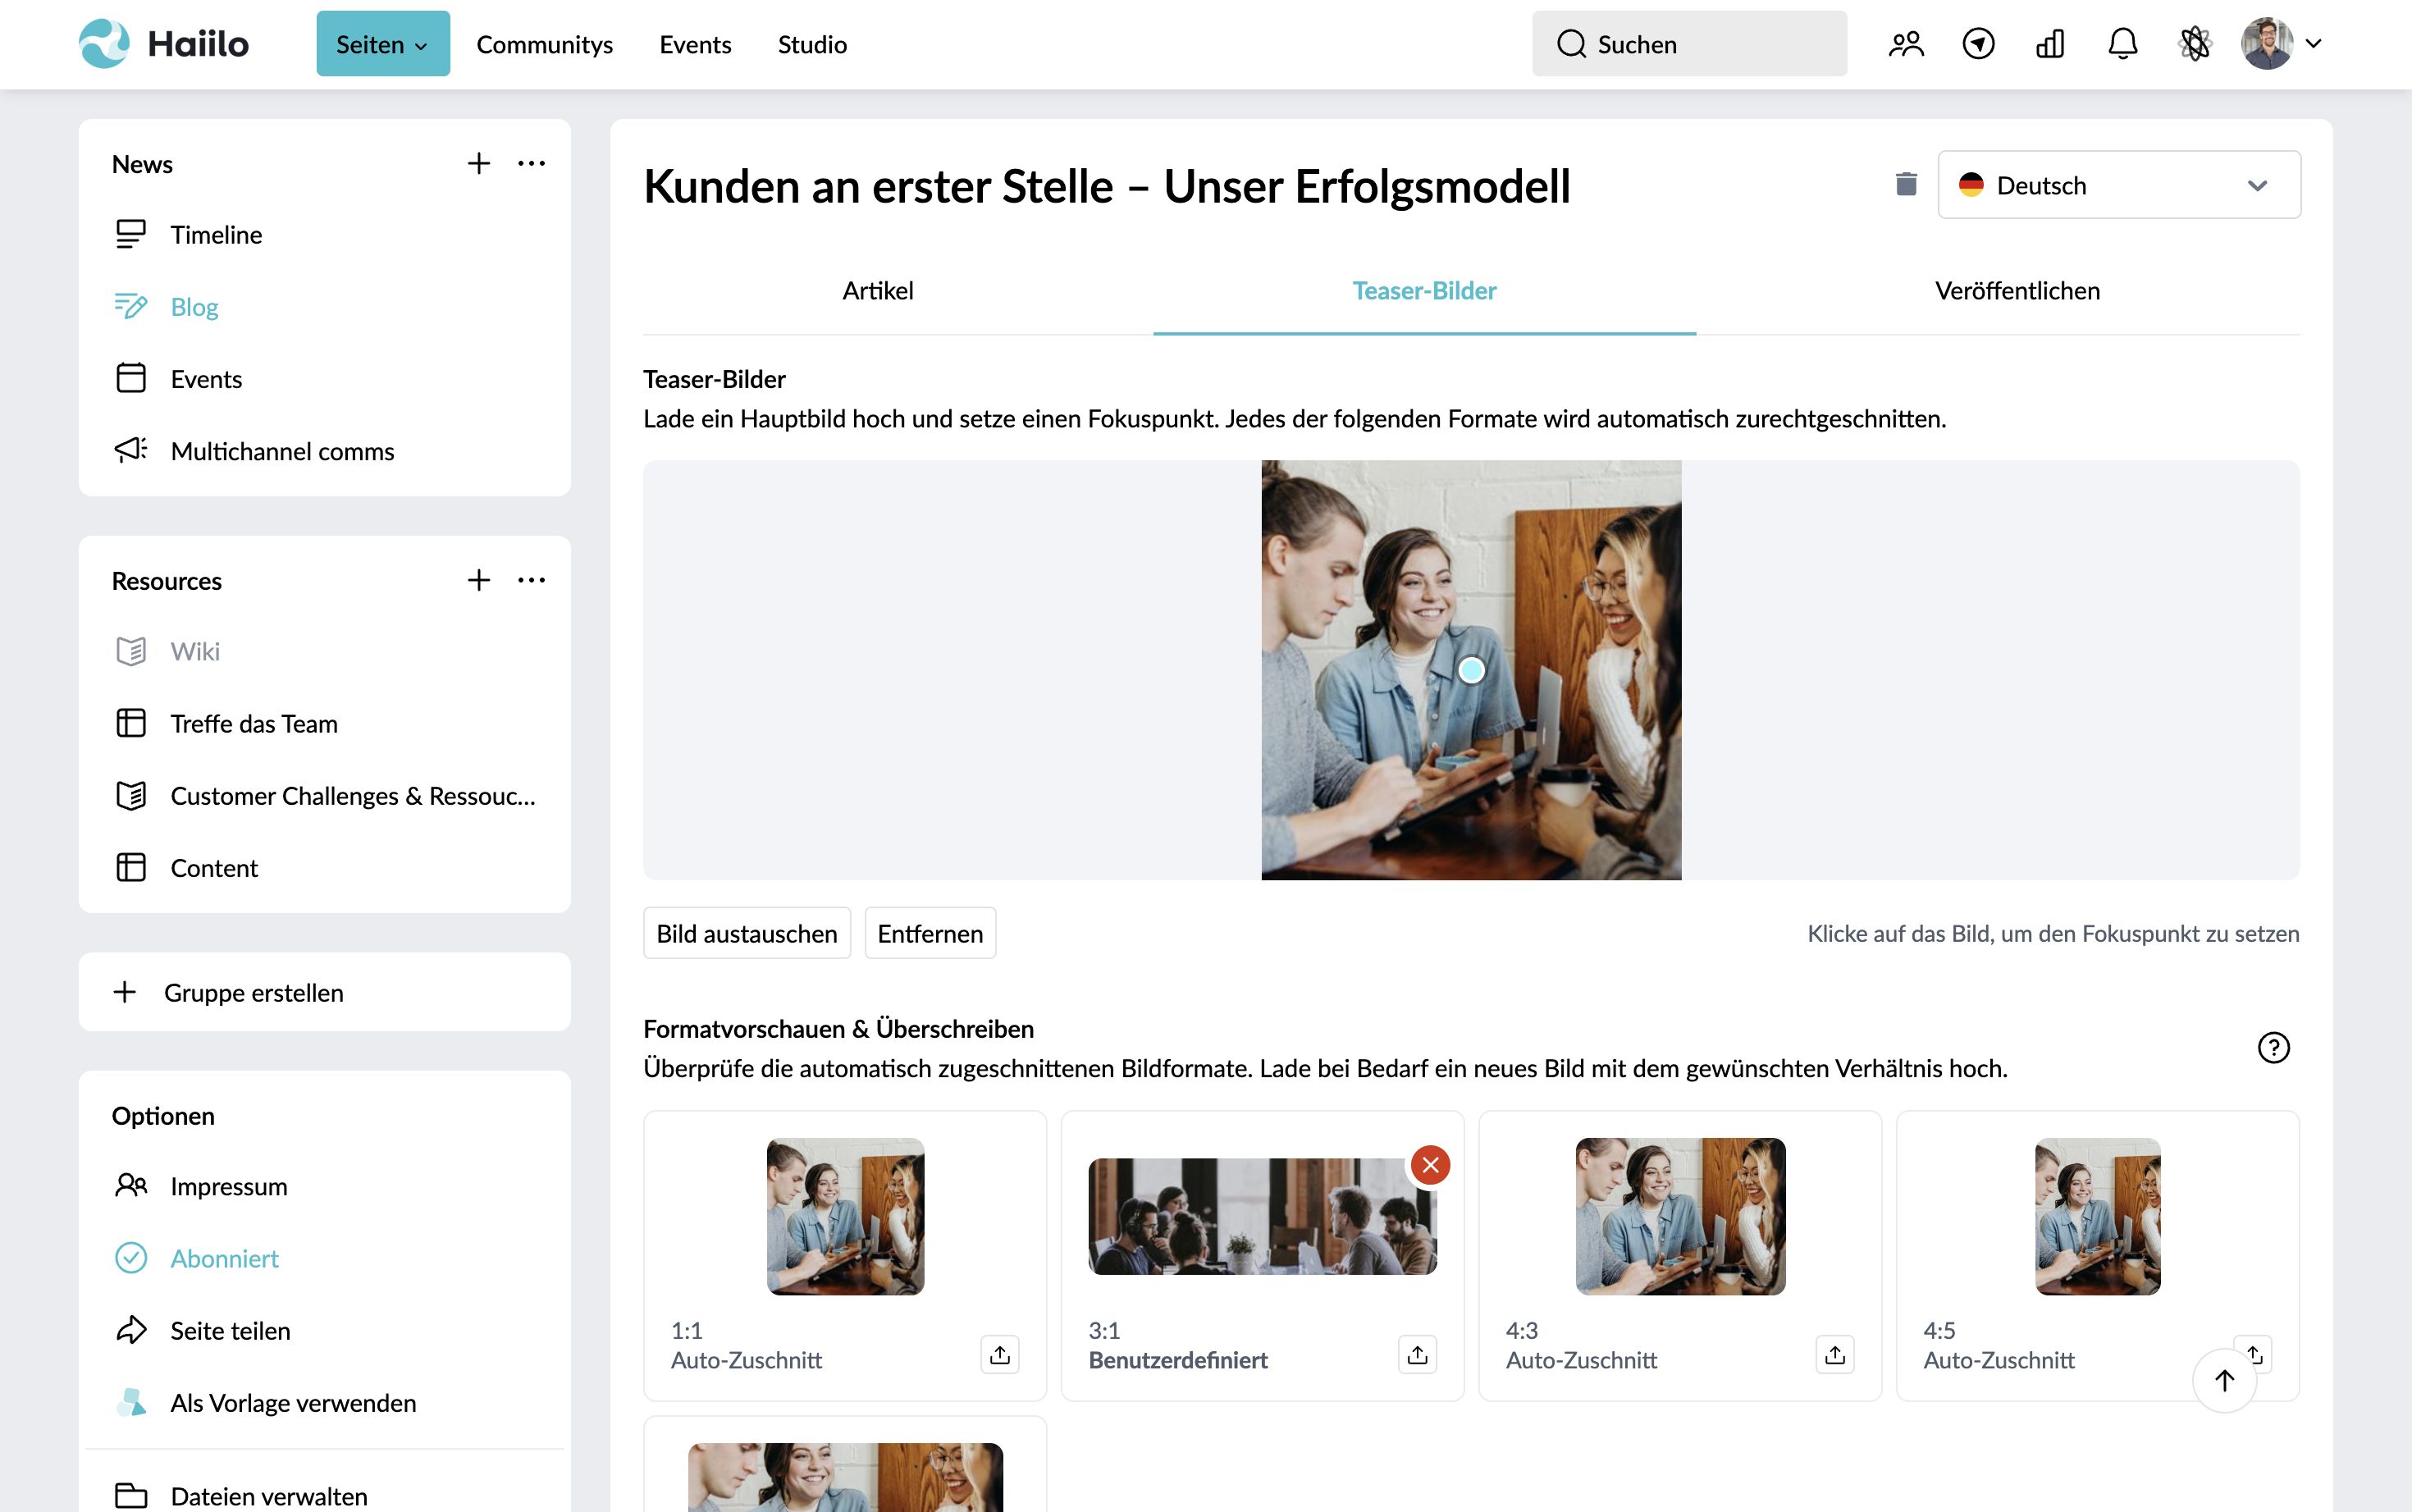Delete the article with trash icon

coord(1906,184)
